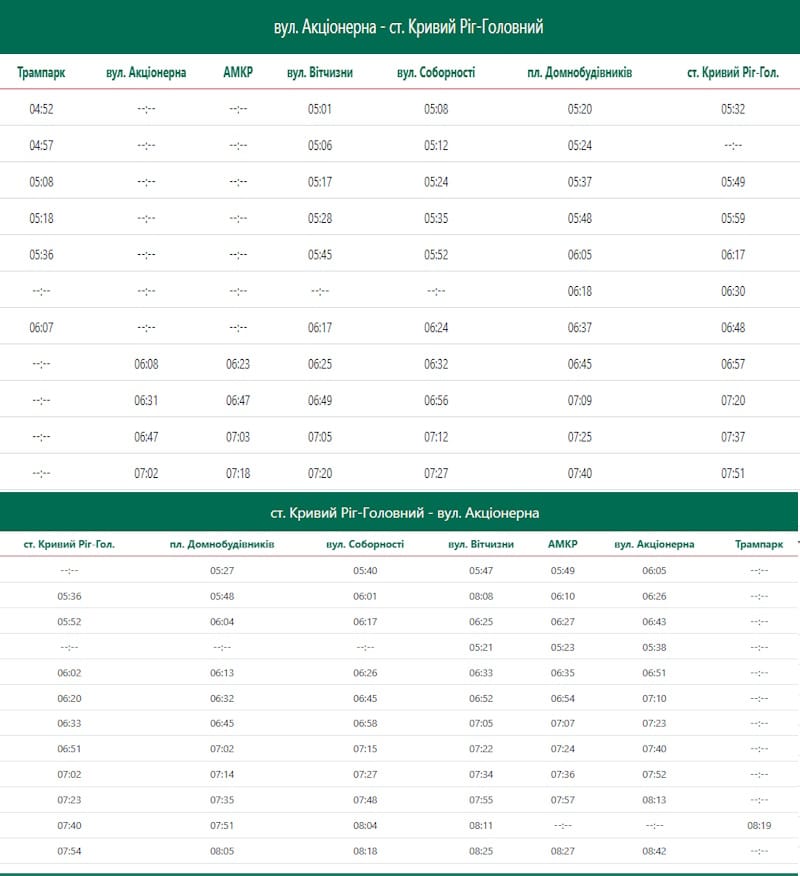Click the АМКР column header in upper table
Viewport: 800px width, 876px height.
click(x=238, y=73)
